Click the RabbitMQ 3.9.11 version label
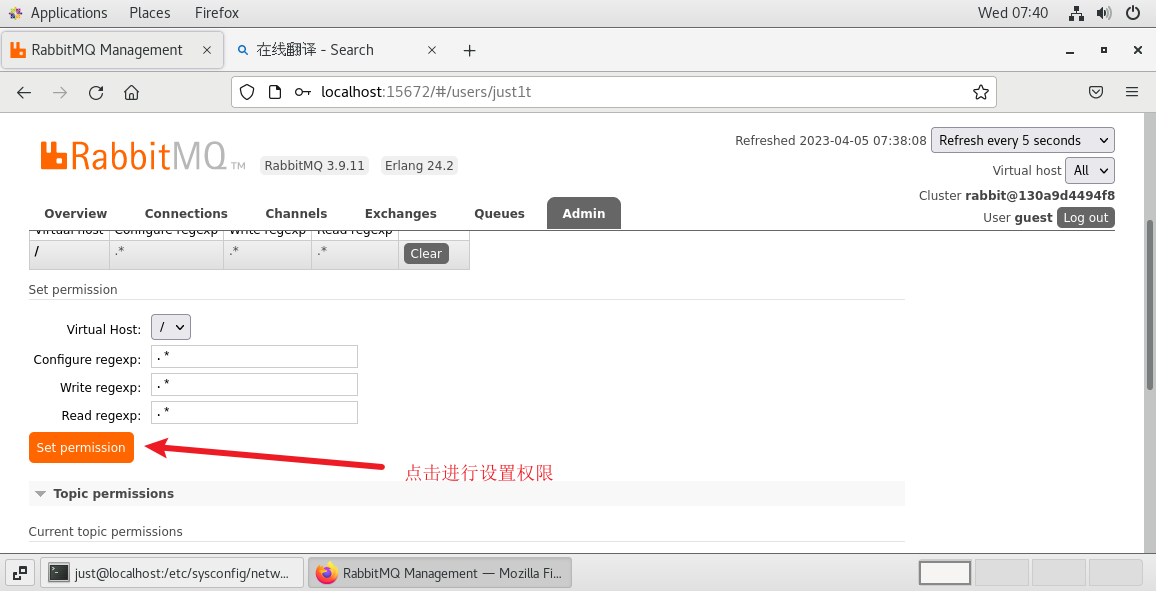This screenshot has width=1156, height=591. click(x=315, y=165)
